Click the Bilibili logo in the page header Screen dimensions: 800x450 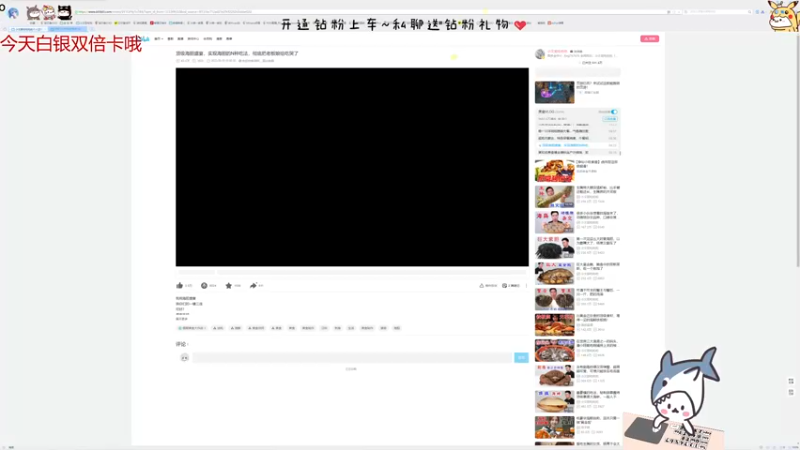[x=145, y=39]
